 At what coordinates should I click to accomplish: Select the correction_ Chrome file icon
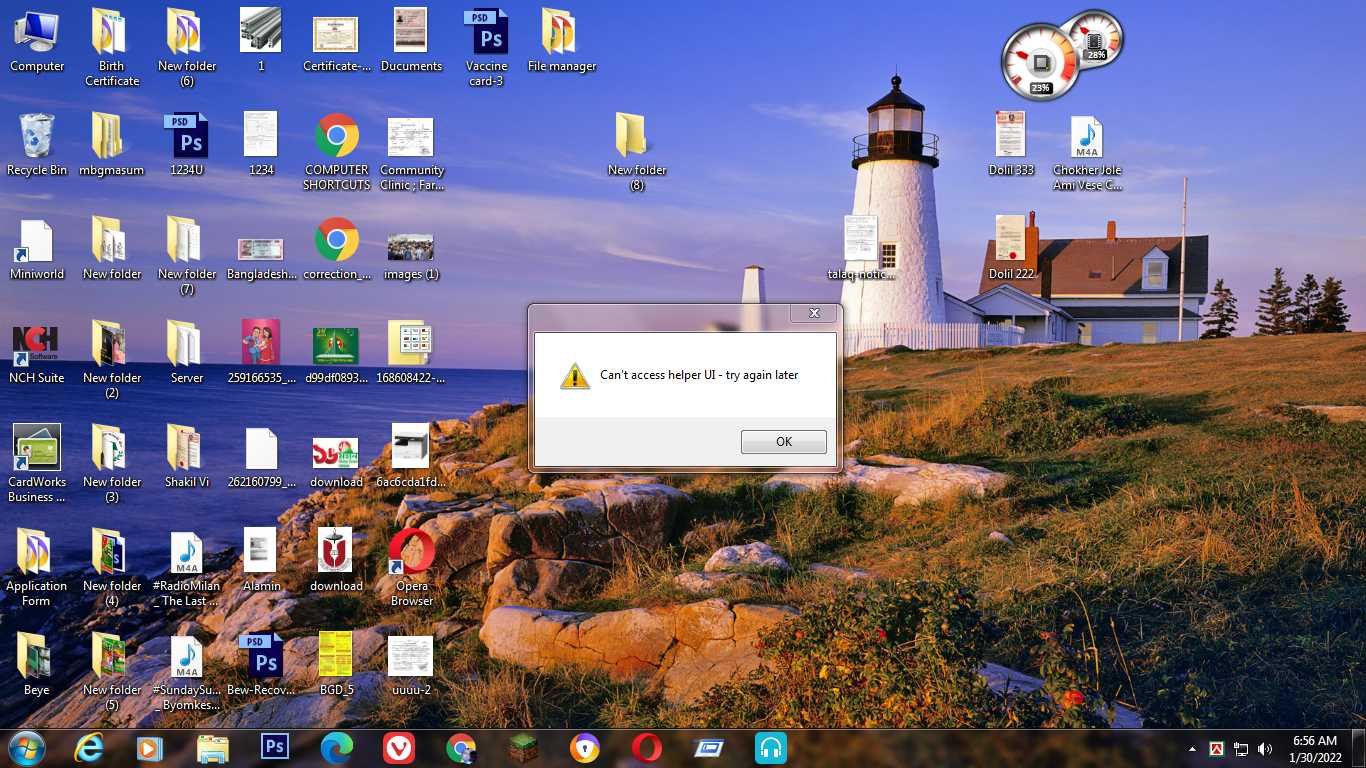(337, 248)
